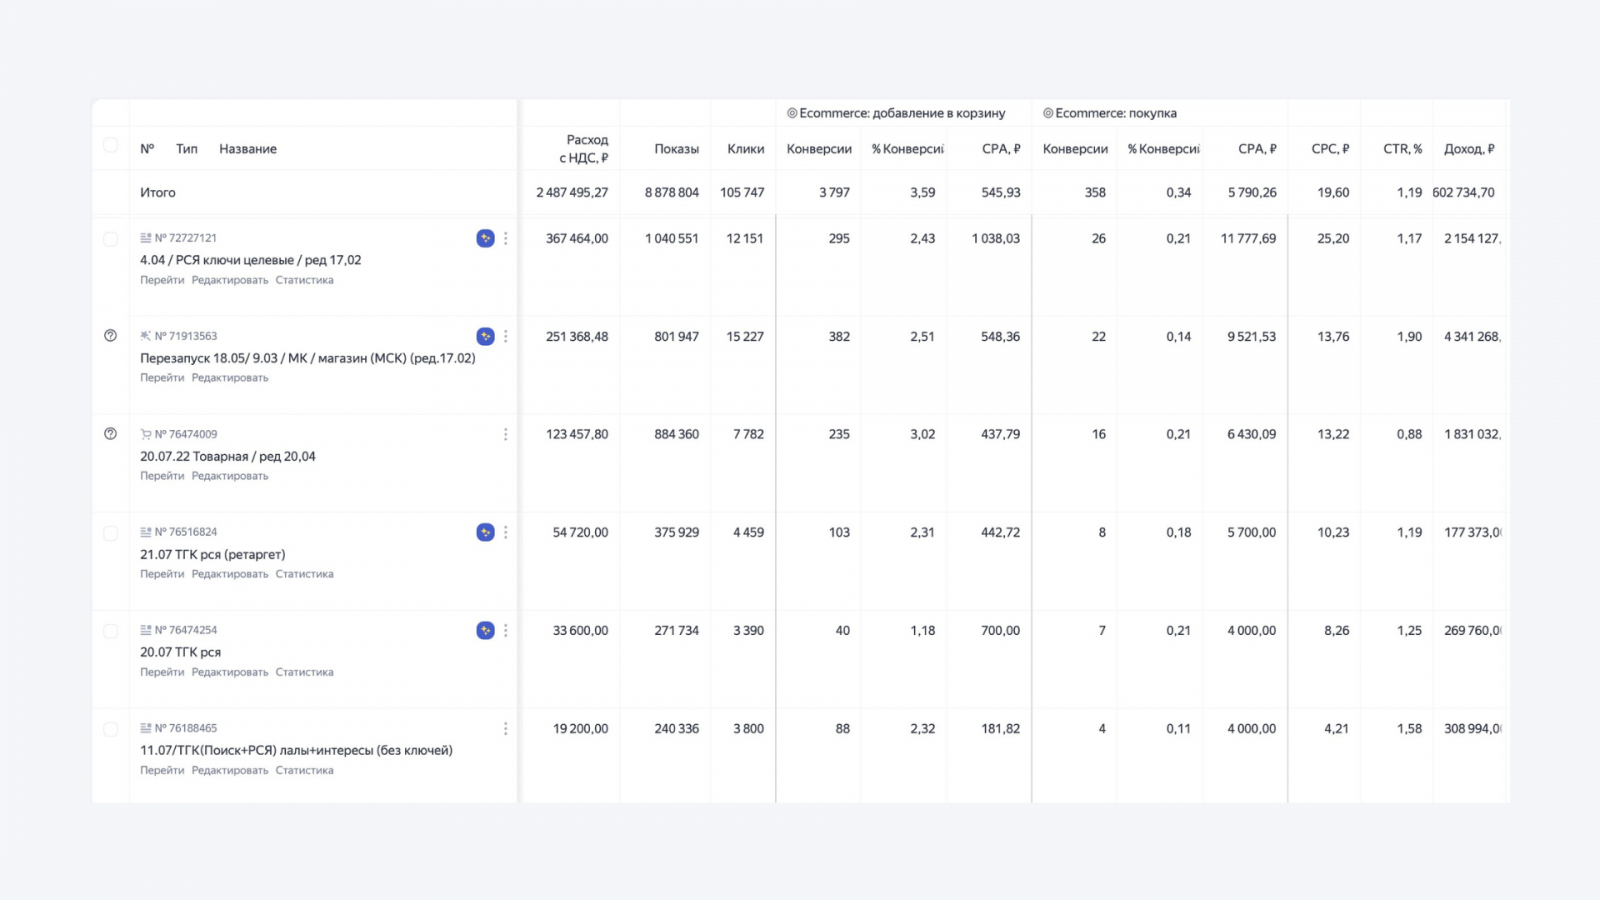
Task: Sort by the 'Расход с НДС' column header
Action: (x=585, y=148)
